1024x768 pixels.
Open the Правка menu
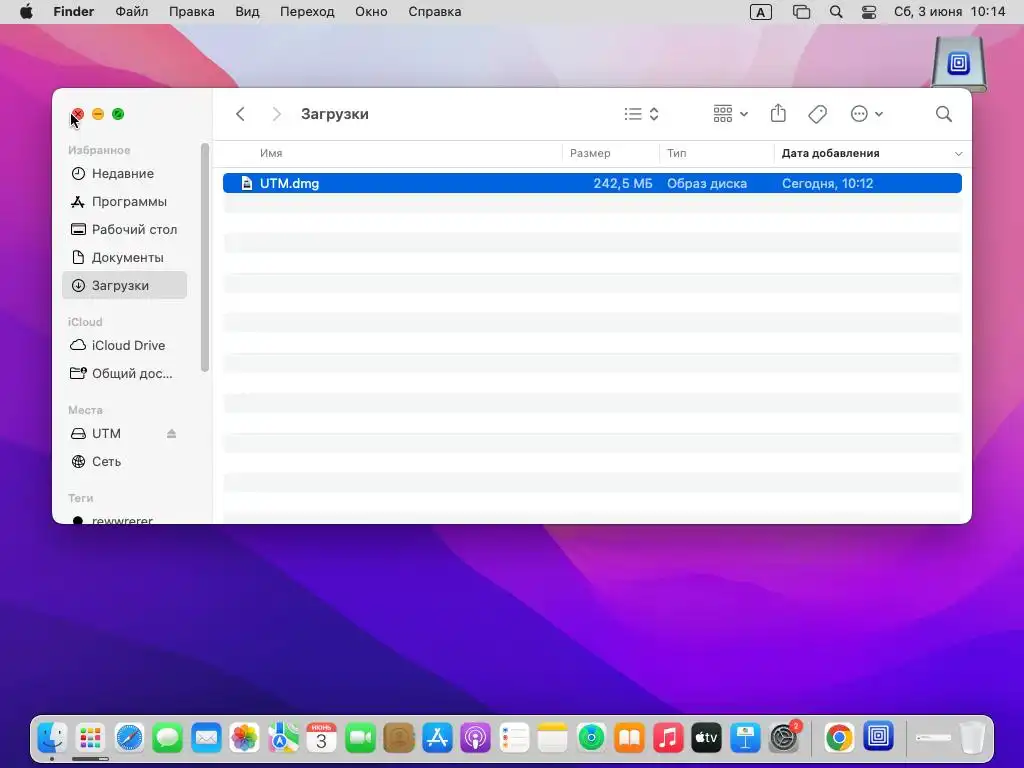coord(192,12)
